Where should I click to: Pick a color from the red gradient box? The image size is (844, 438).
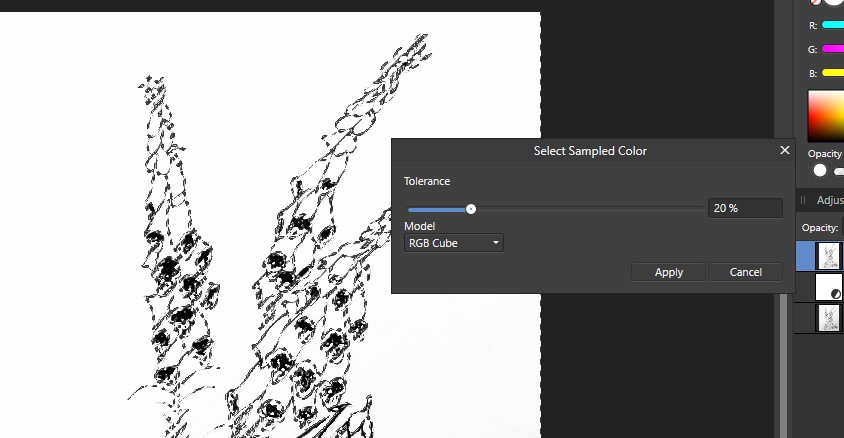tap(826, 116)
